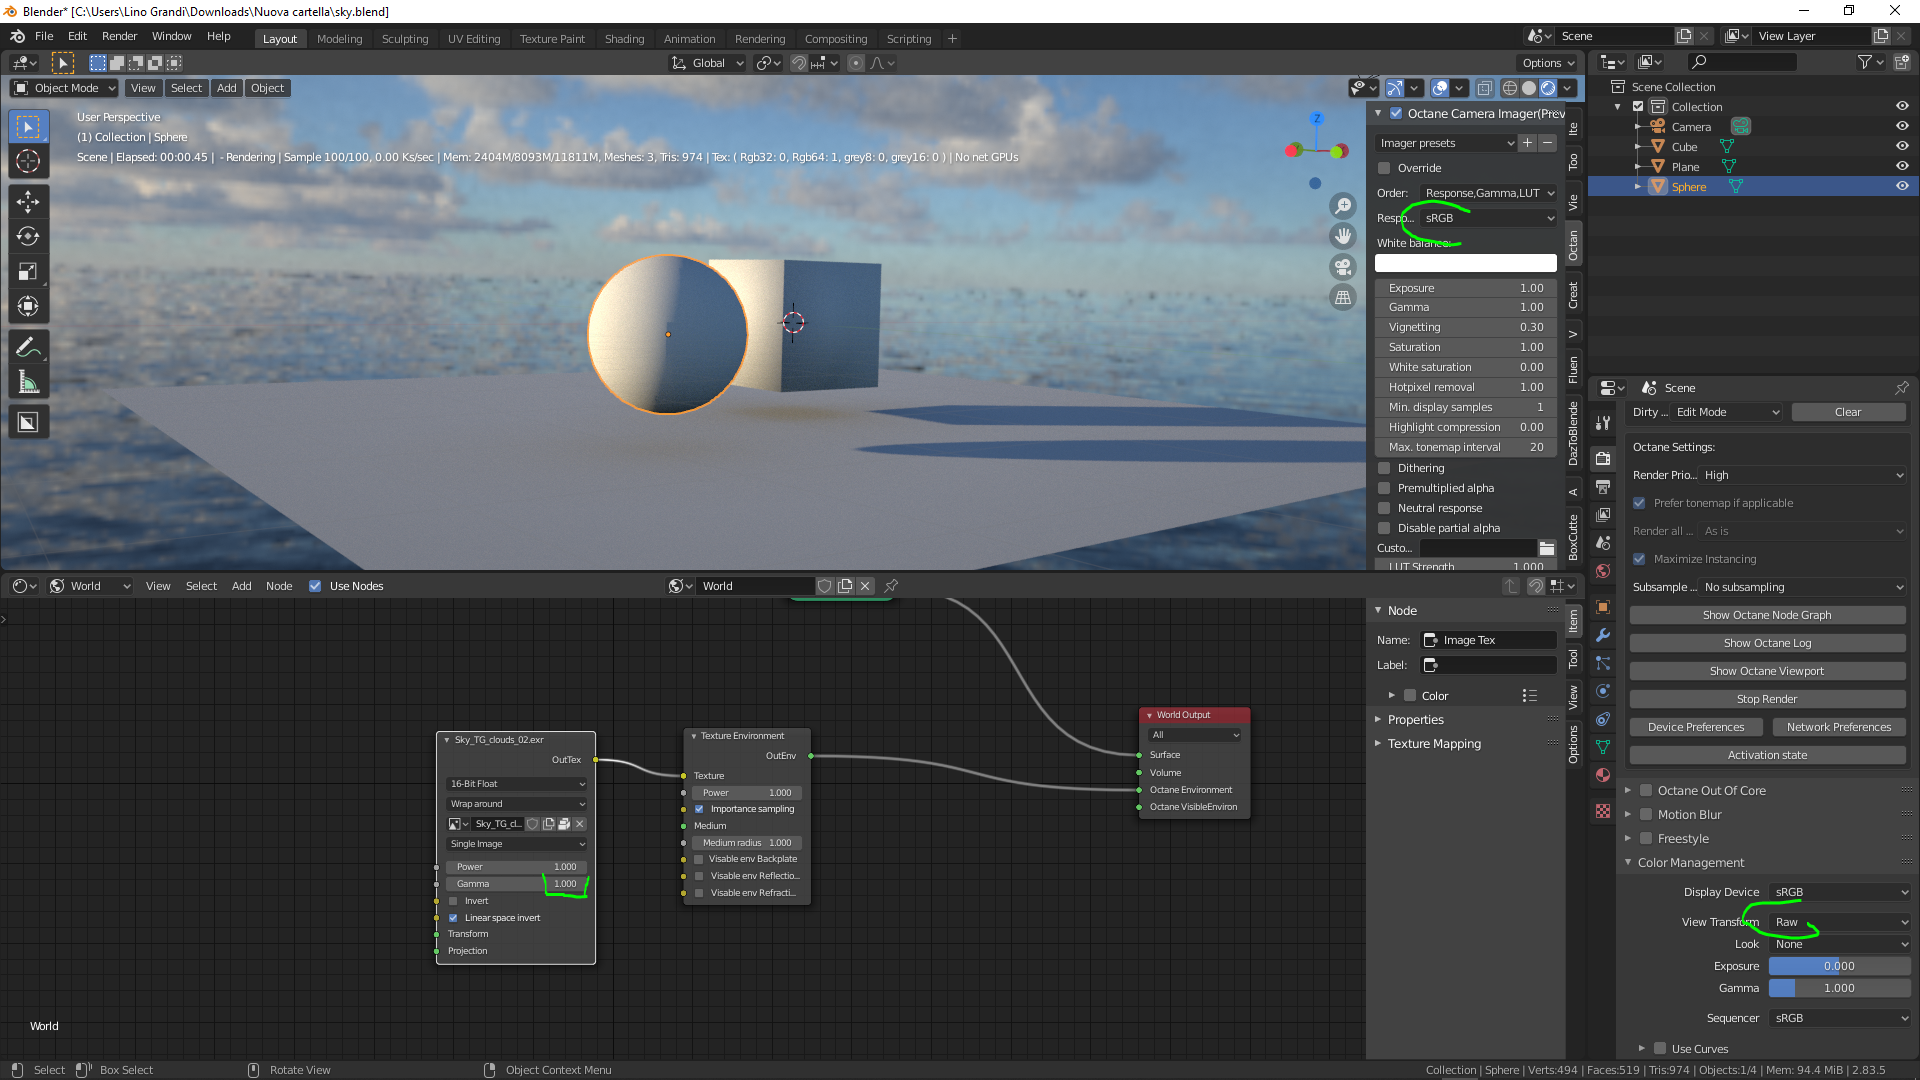Select the Rotate tool in viewport toolbar
Image resolution: width=1920 pixels, height=1080 pixels.
28,237
